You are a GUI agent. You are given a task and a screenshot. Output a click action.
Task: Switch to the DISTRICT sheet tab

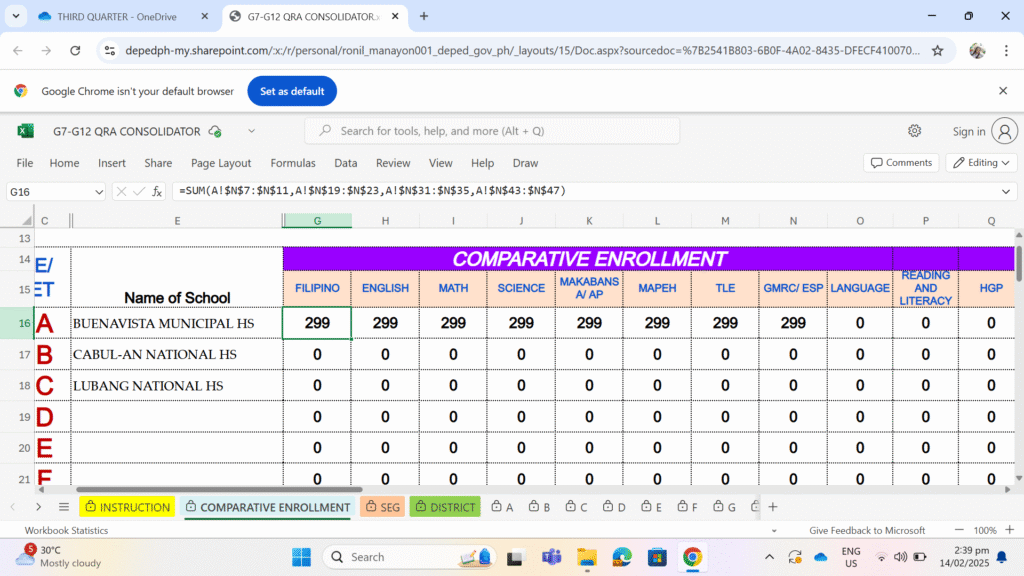point(445,507)
